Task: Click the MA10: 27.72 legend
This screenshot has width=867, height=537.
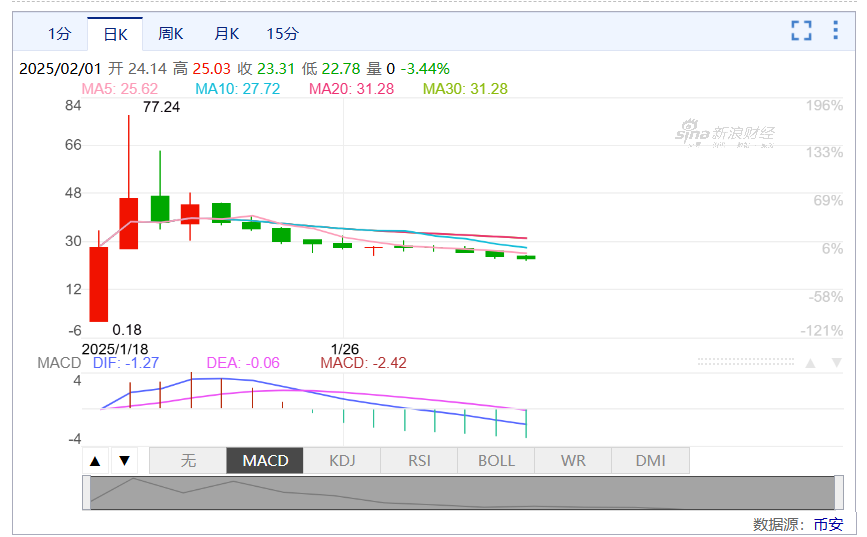Action: pyautogui.click(x=238, y=88)
